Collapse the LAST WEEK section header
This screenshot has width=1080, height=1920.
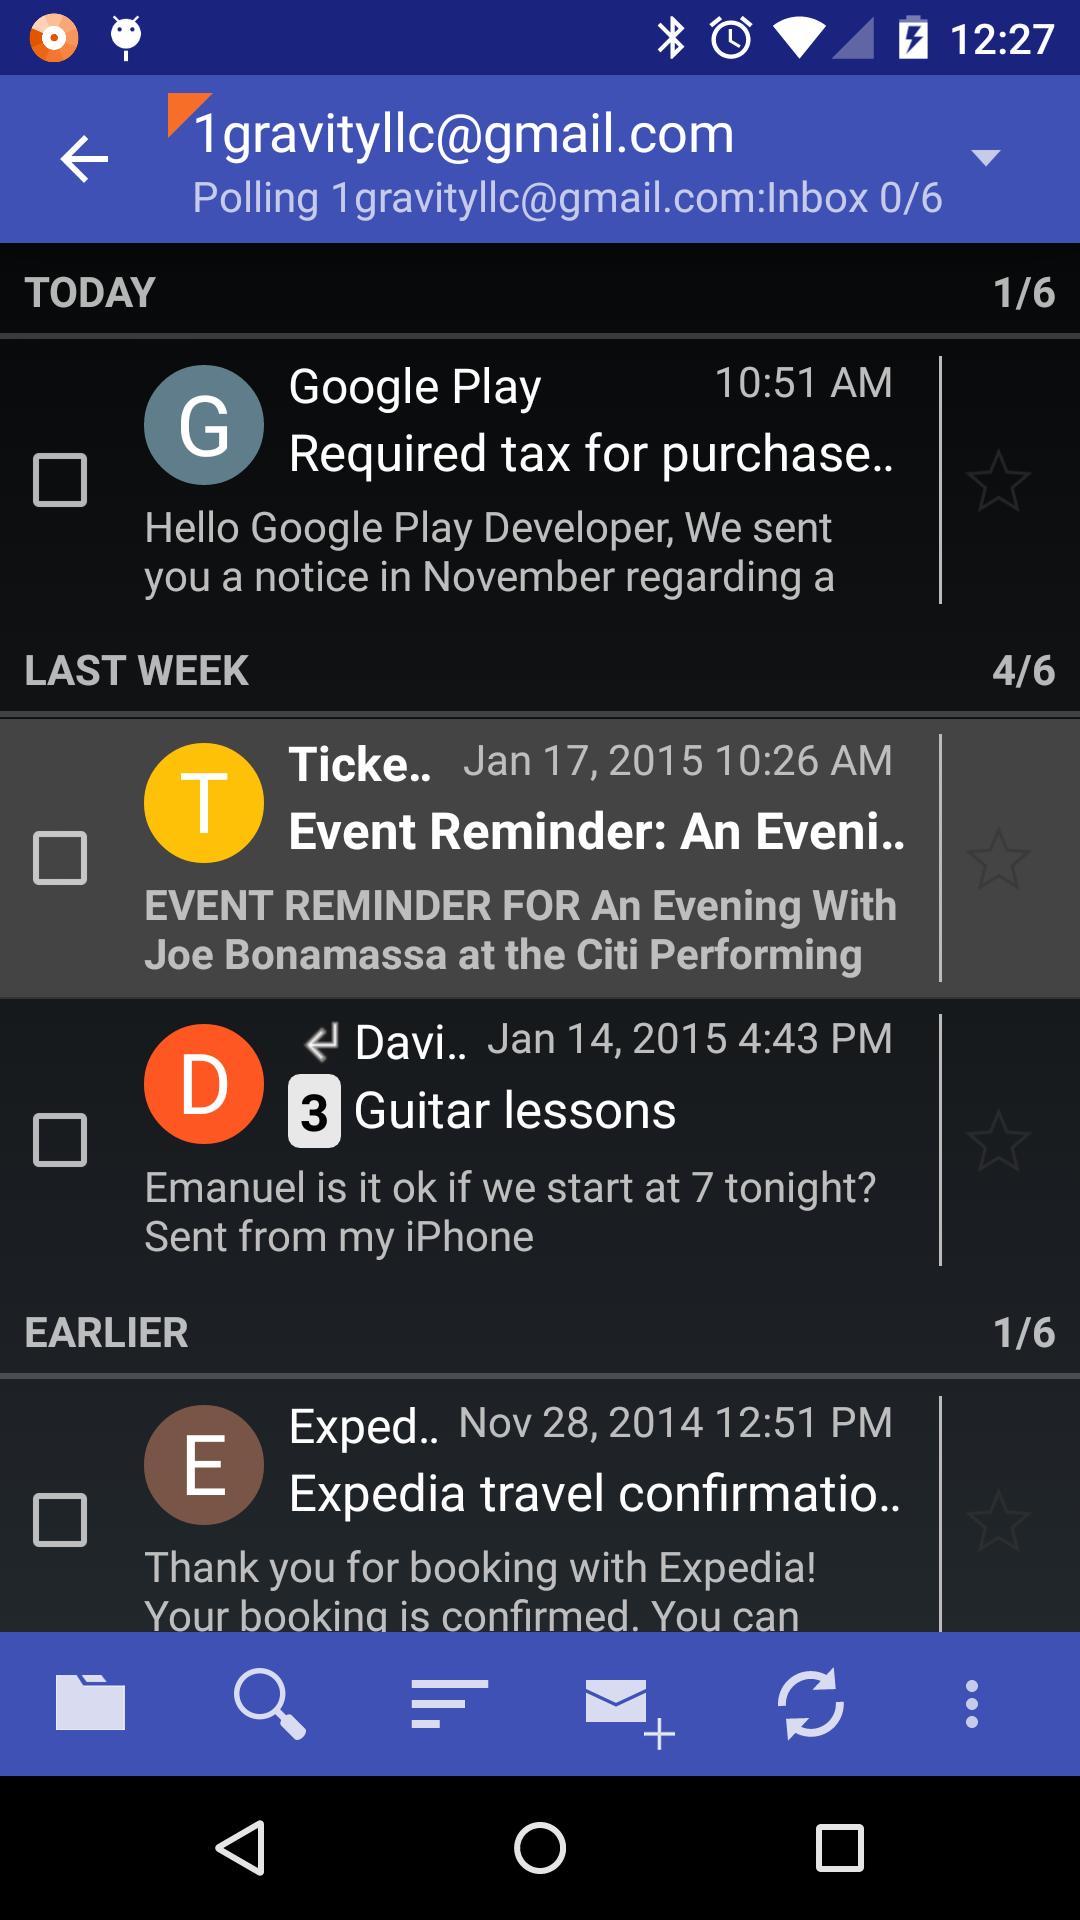click(540, 670)
